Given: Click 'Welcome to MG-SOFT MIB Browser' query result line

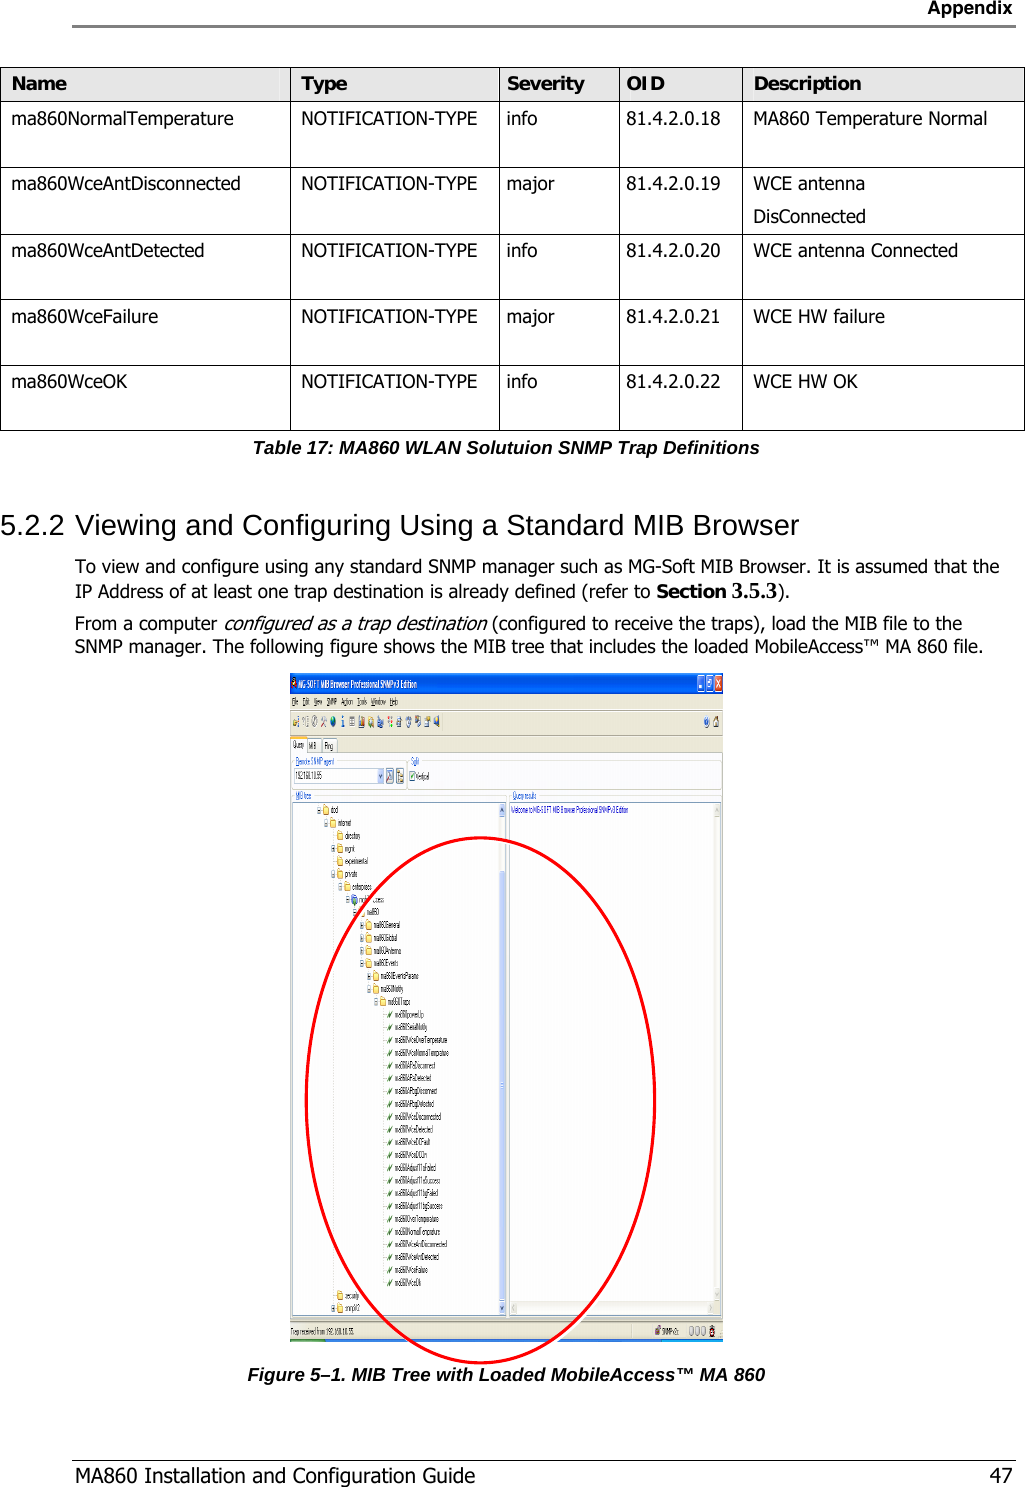Looking at the screenshot, I should tap(570, 810).
